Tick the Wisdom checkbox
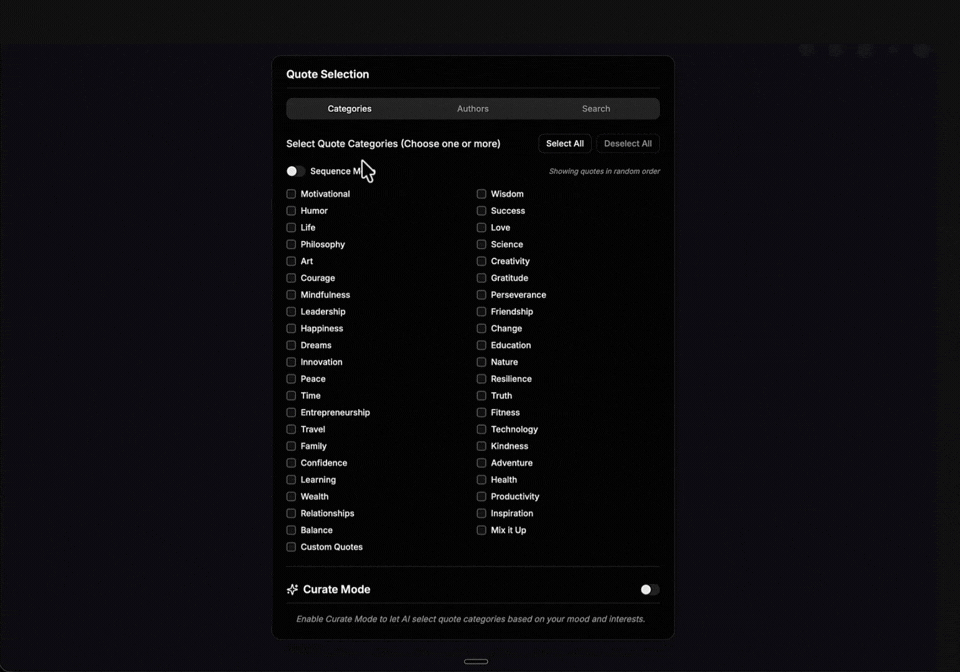 point(481,194)
